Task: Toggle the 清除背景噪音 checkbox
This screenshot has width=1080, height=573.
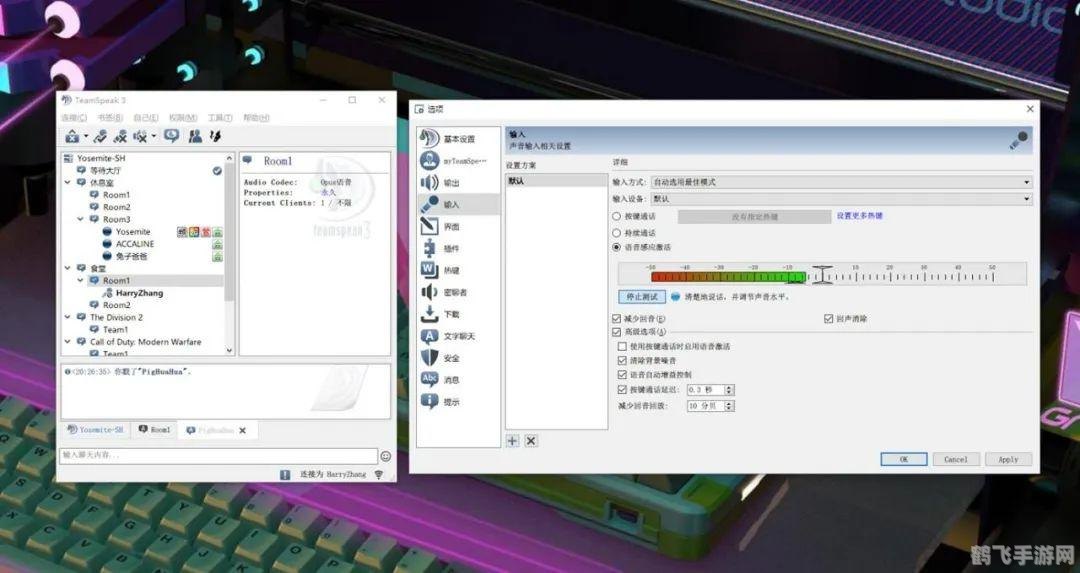Action: point(622,360)
